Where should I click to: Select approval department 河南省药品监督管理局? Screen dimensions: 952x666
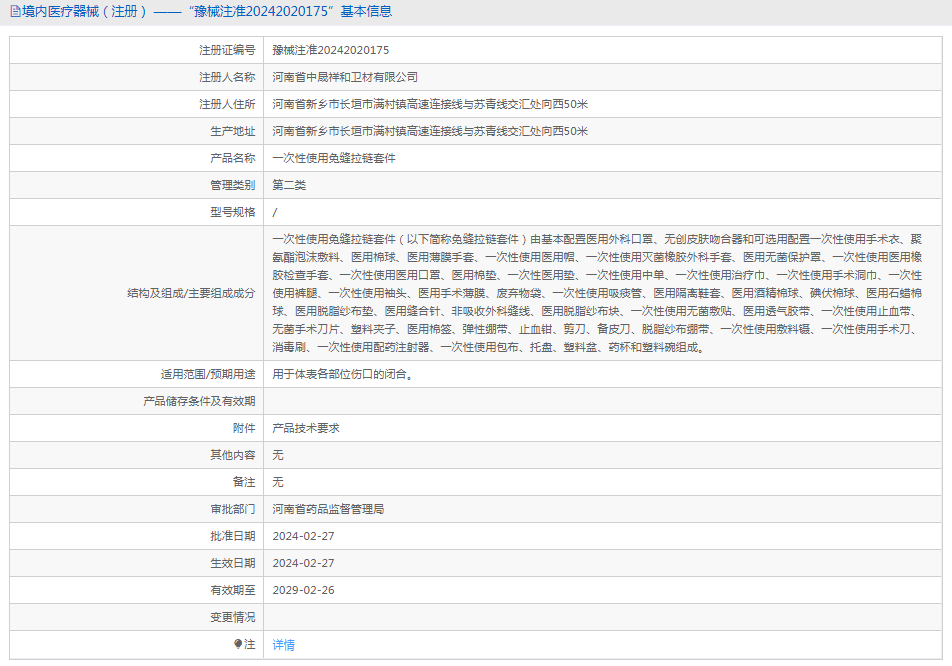tap(328, 509)
